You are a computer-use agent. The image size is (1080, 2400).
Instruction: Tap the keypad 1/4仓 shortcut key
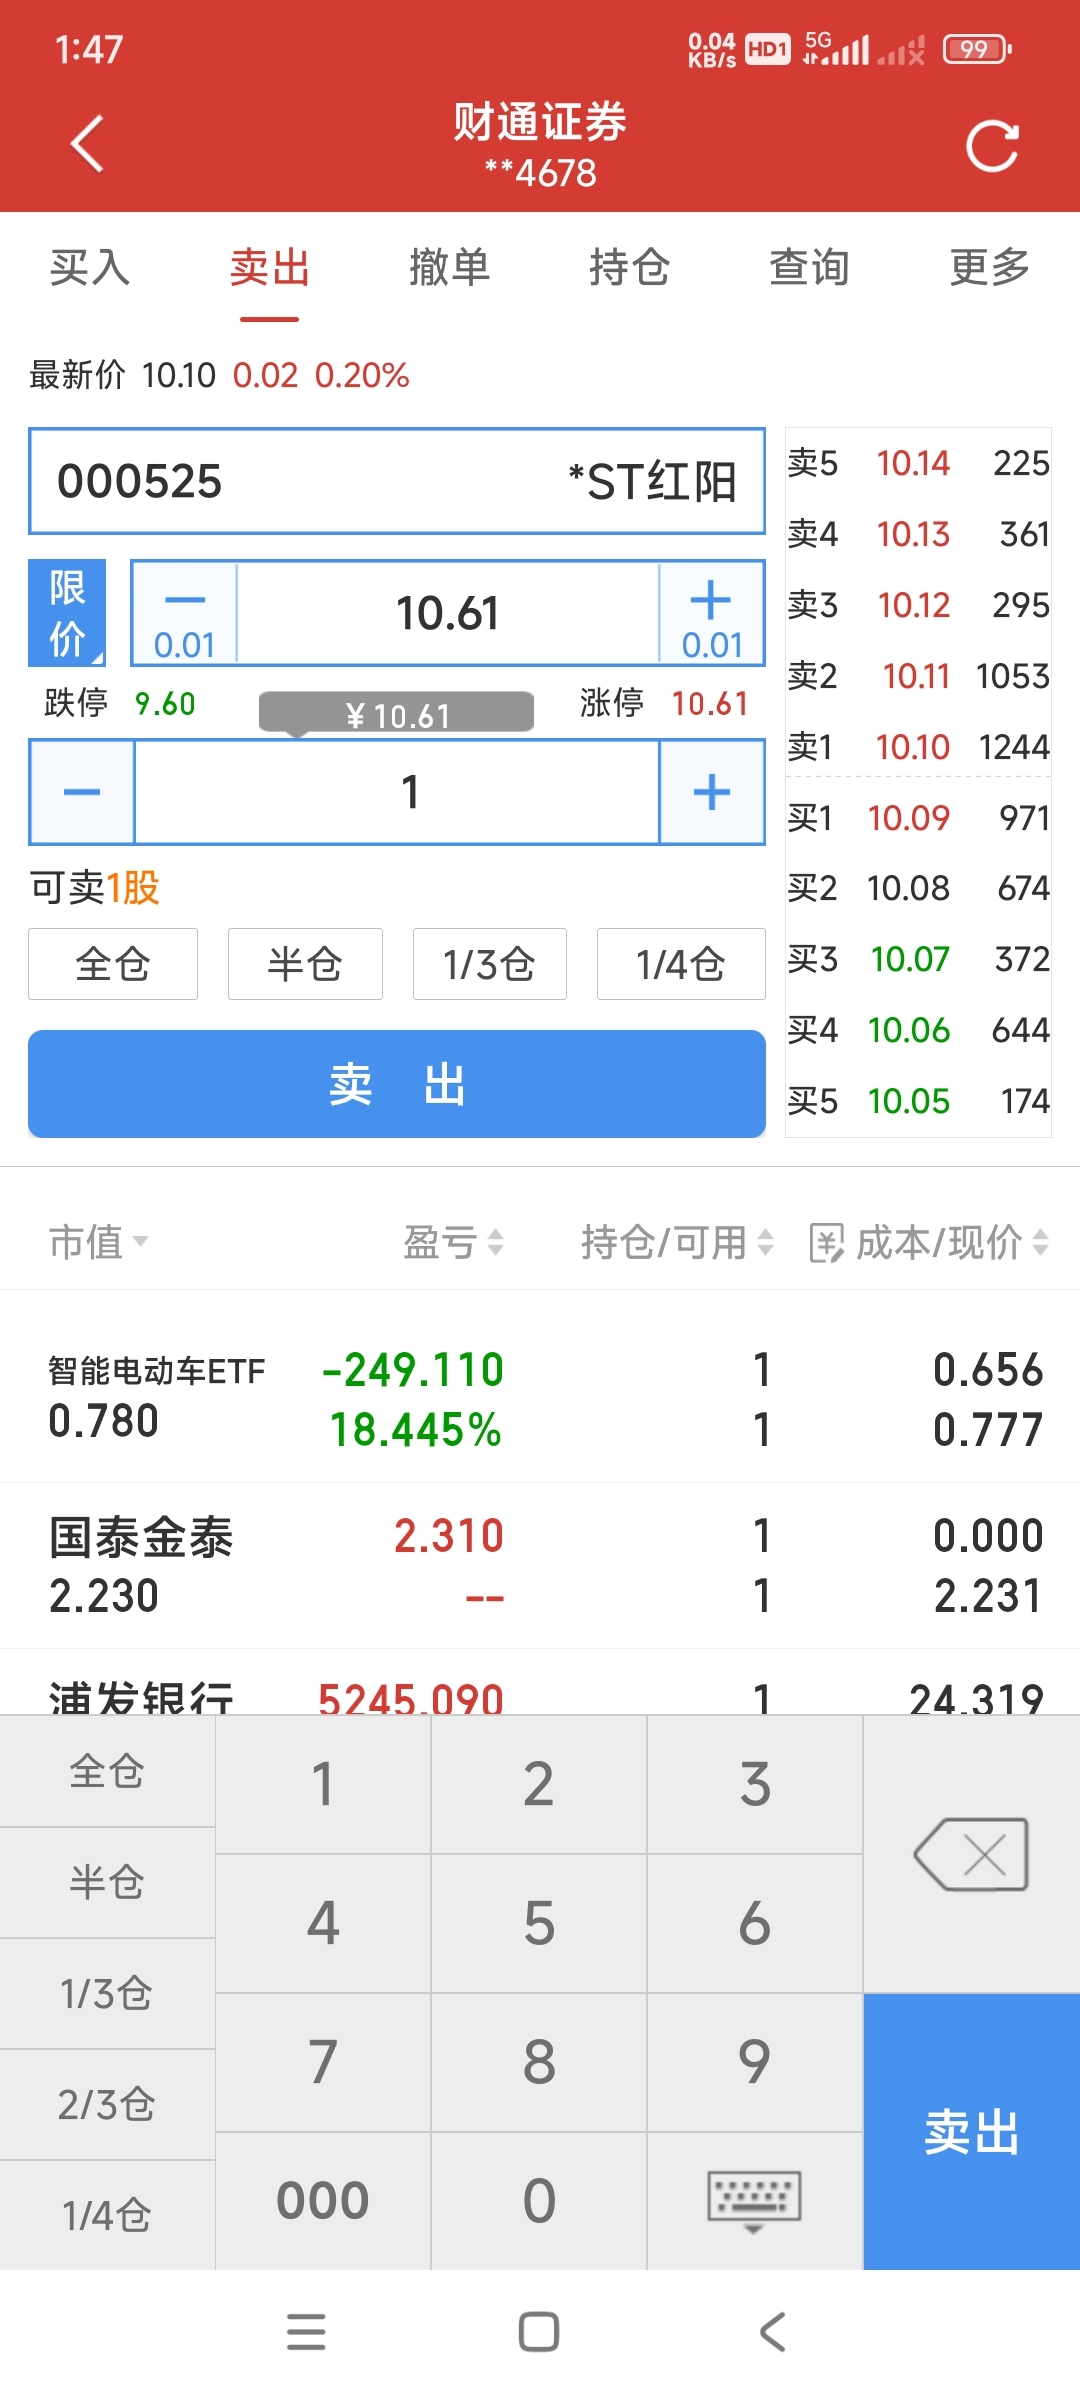107,2215
